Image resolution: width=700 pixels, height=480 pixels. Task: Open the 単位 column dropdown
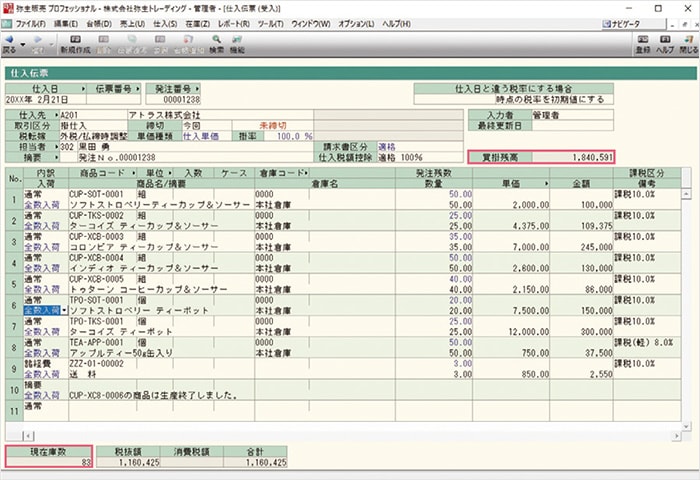pyautogui.click(x=170, y=173)
